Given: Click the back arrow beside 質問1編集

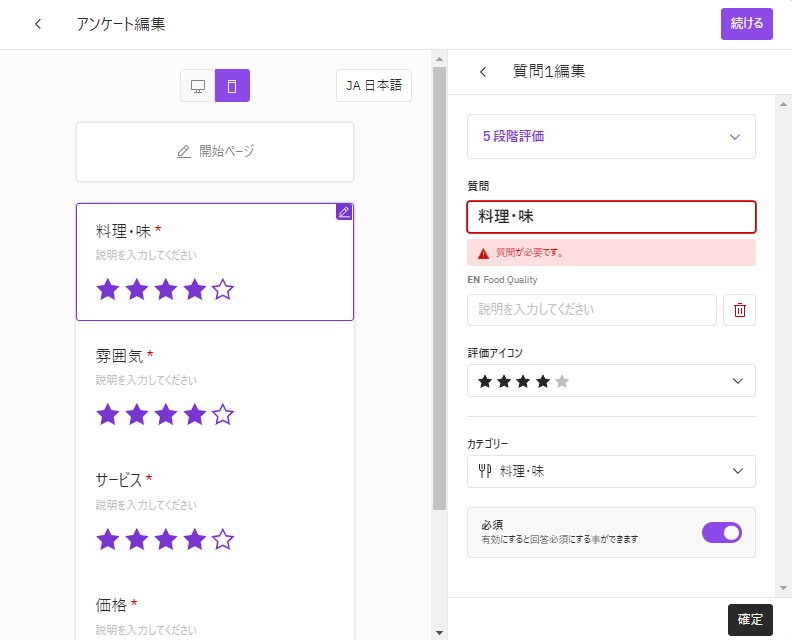Looking at the screenshot, I should (483, 72).
